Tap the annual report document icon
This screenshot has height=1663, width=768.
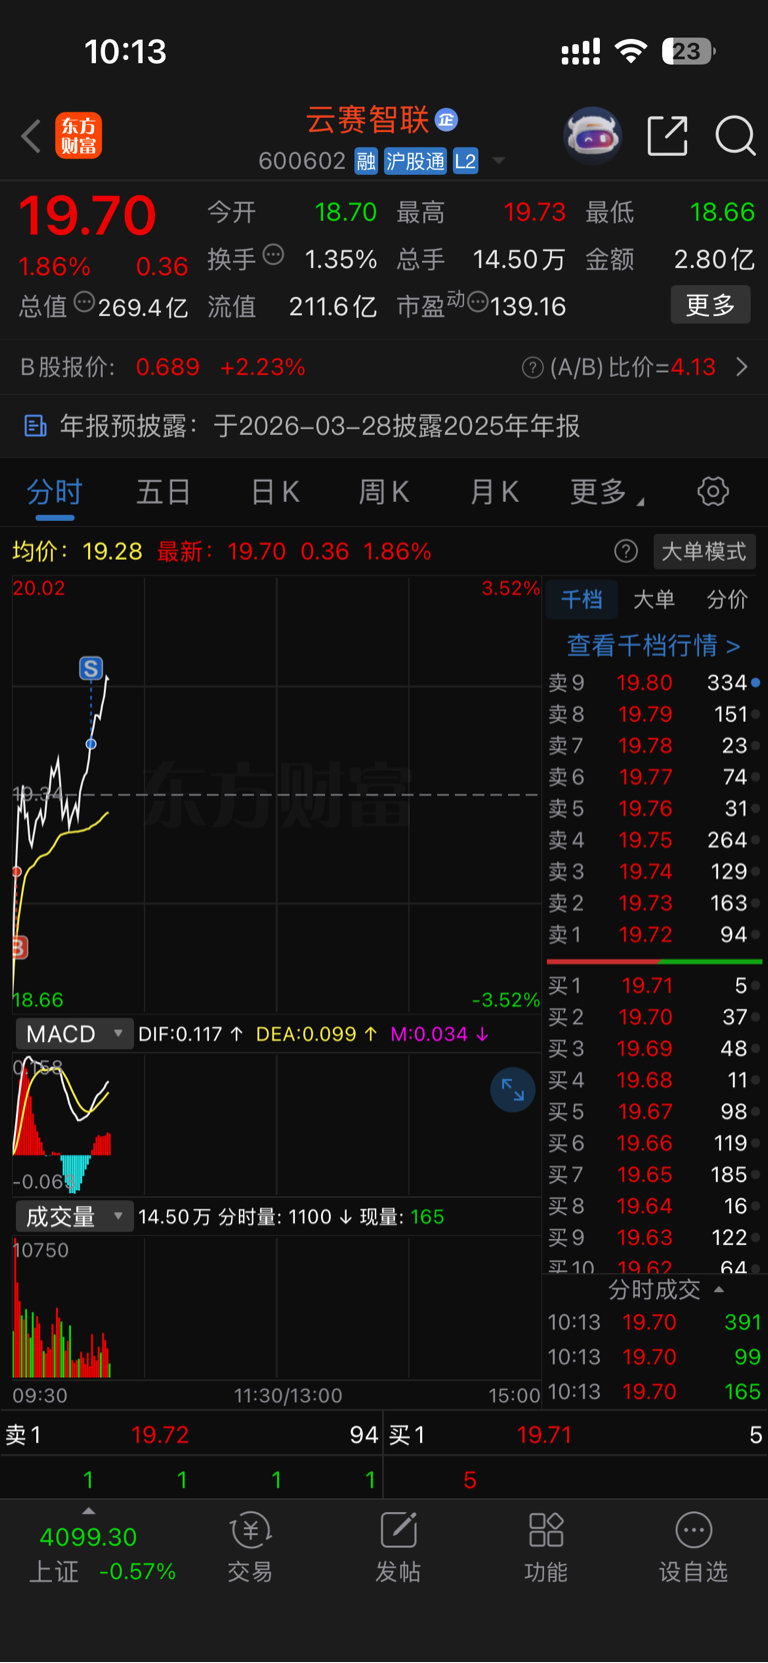35,426
